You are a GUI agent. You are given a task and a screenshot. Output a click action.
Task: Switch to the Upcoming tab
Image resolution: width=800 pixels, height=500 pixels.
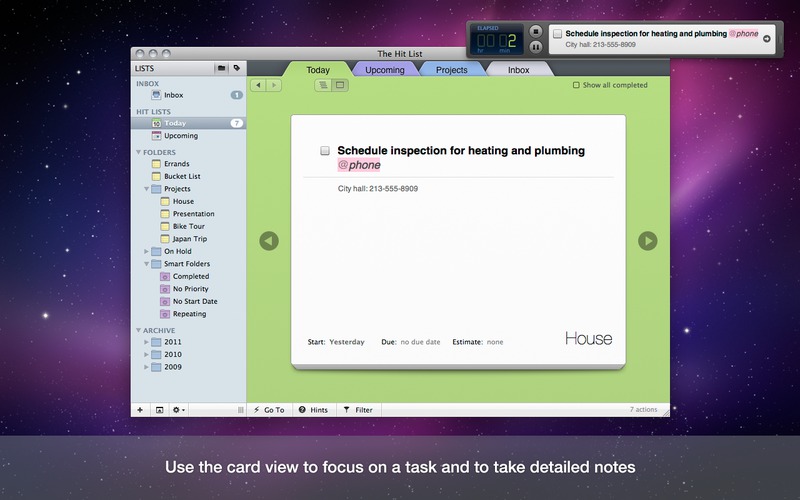pyautogui.click(x=385, y=70)
